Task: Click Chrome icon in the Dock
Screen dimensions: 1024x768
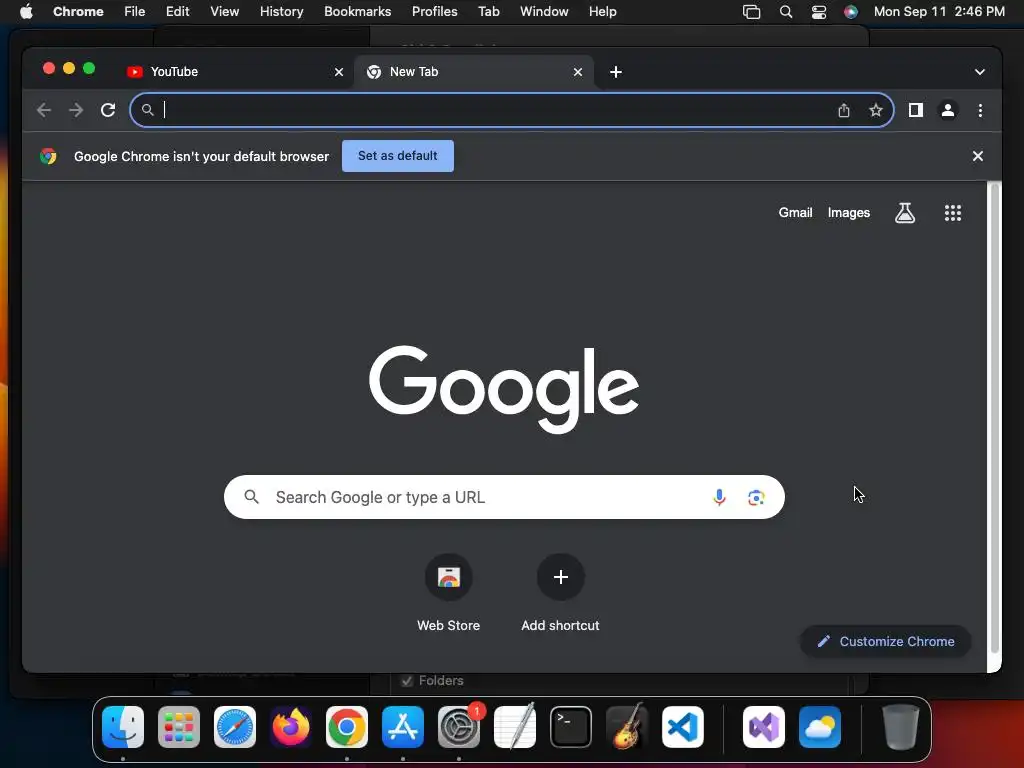Action: [x=347, y=727]
